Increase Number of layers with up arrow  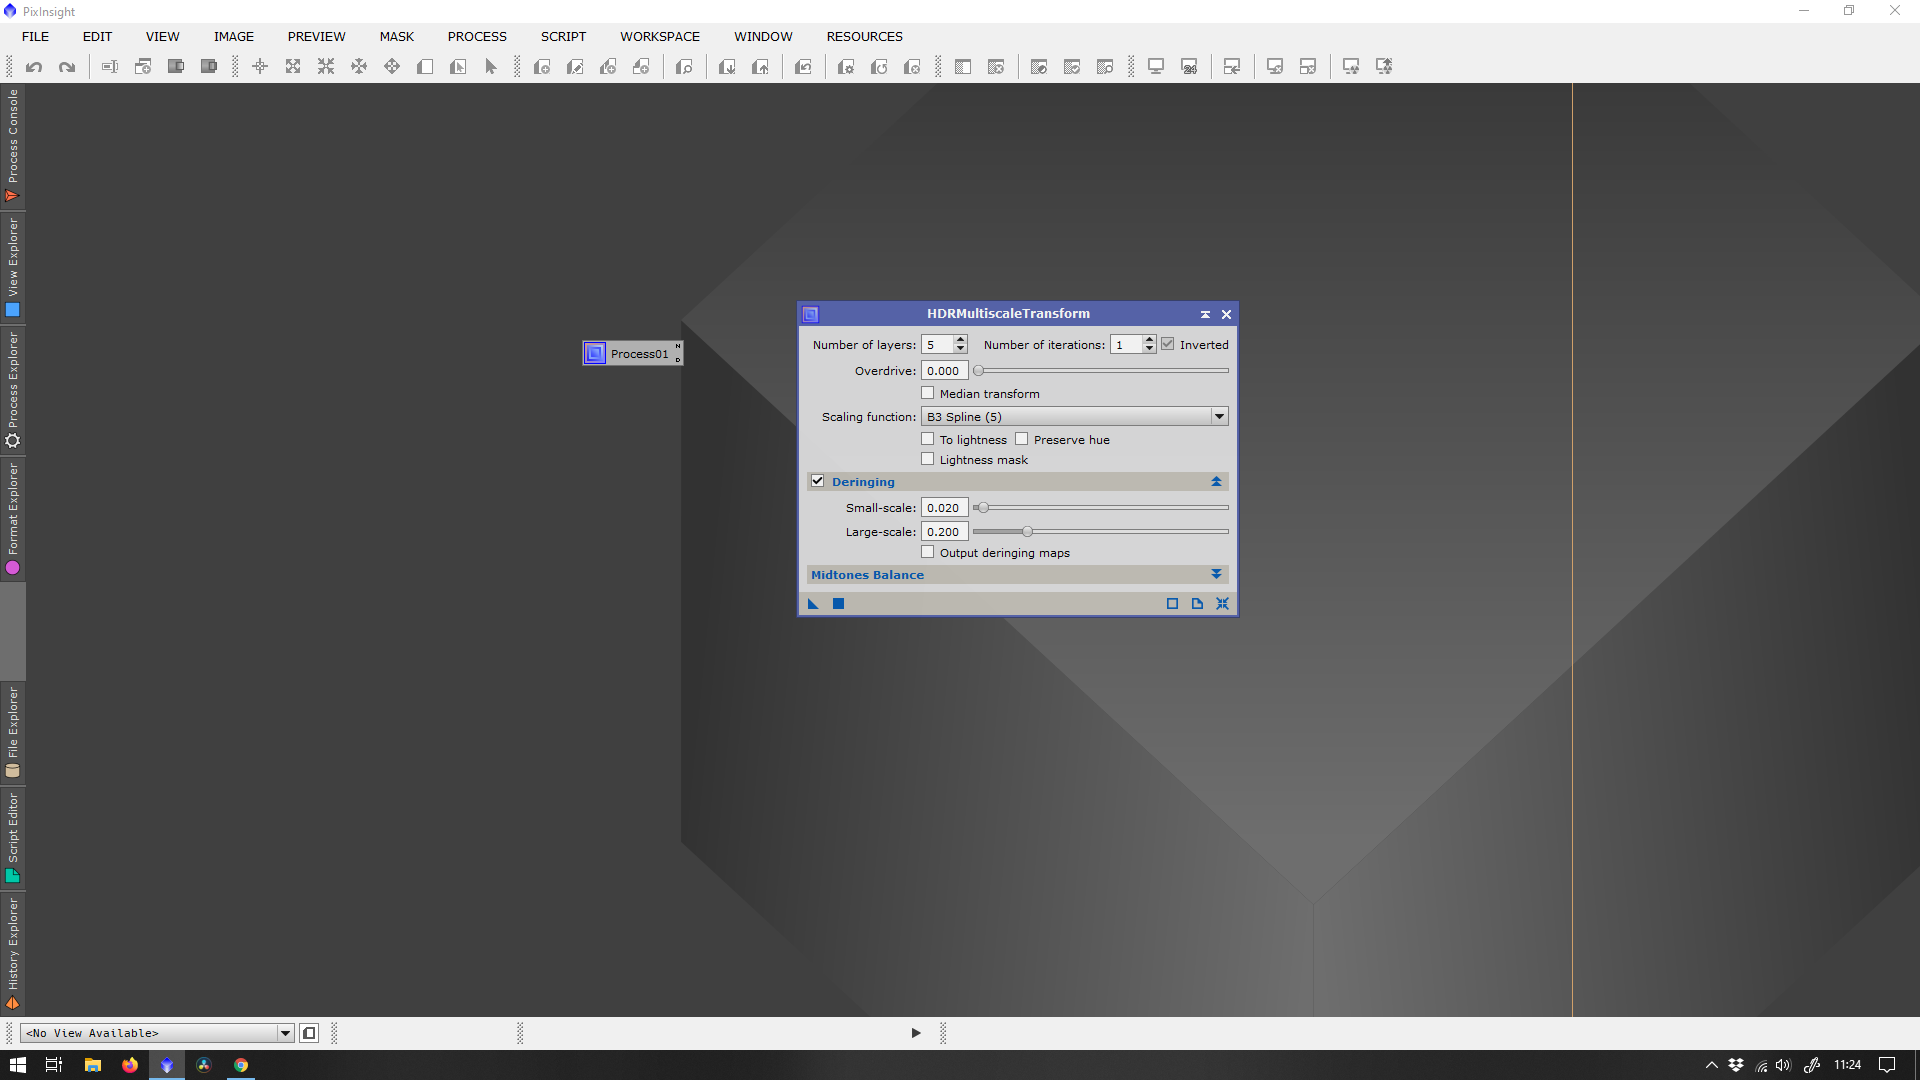point(960,340)
